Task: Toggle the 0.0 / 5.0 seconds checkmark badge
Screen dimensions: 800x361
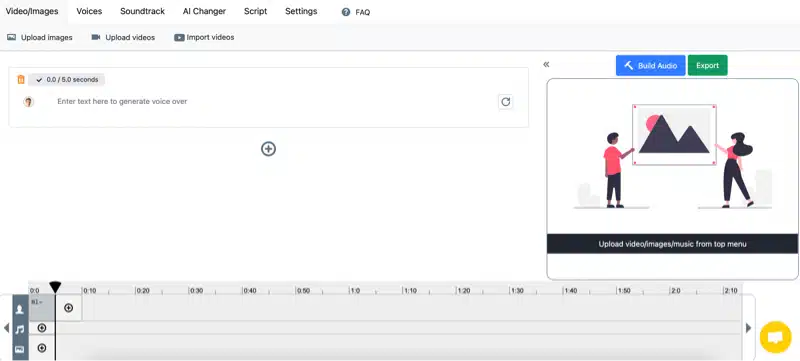Action: tap(66, 80)
